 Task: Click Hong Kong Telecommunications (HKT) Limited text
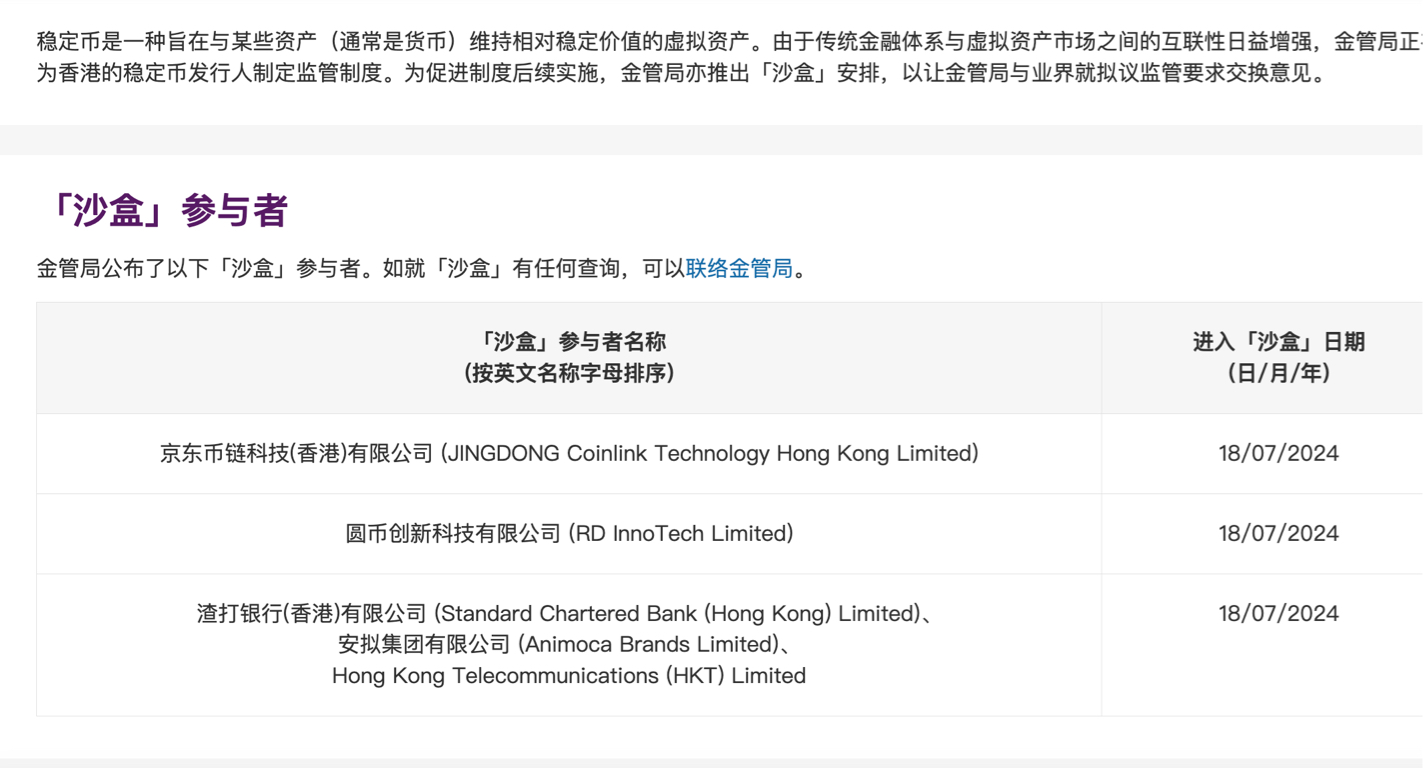[x=569, y=675]
